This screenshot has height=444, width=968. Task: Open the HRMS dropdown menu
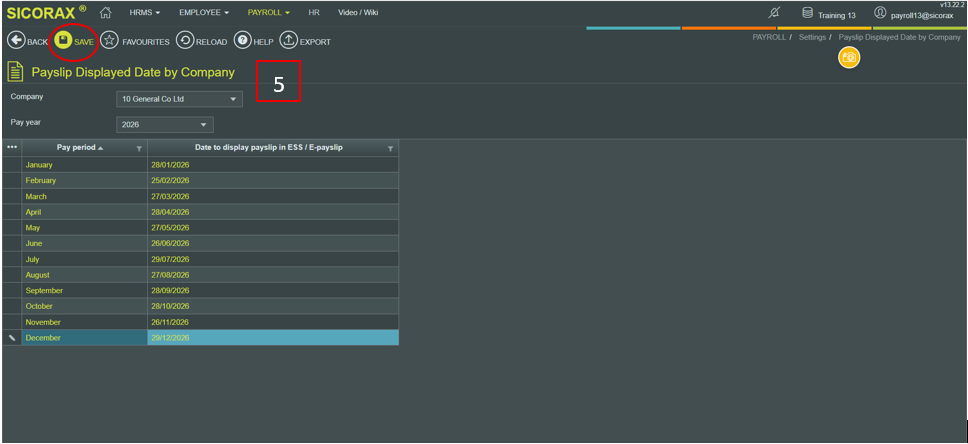145,13
